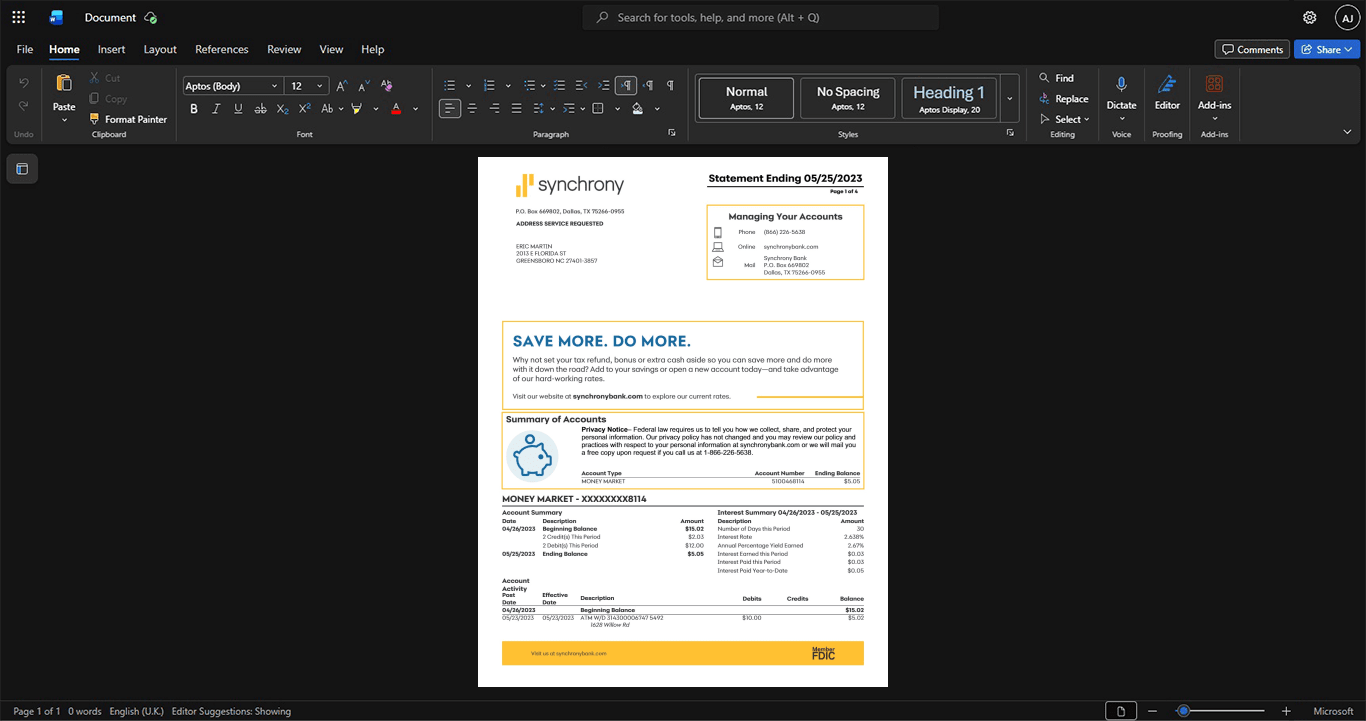Expand the Styles gallery arrow
Screen dimensions: 1366x721
1010,99
